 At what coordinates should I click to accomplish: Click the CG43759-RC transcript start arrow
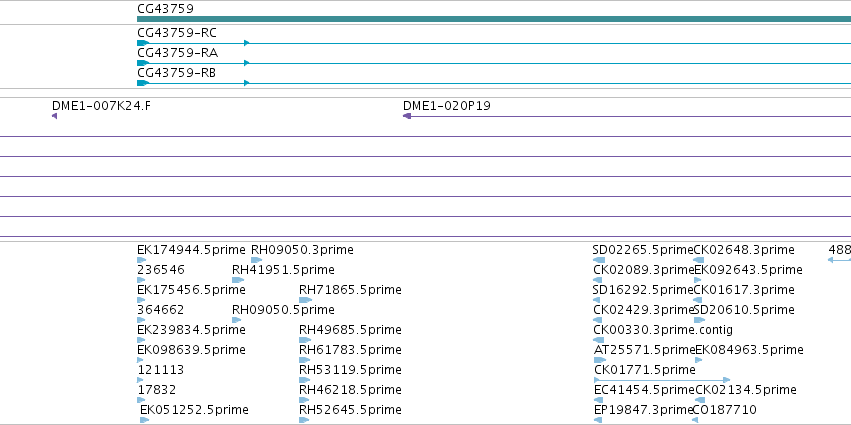143,43
